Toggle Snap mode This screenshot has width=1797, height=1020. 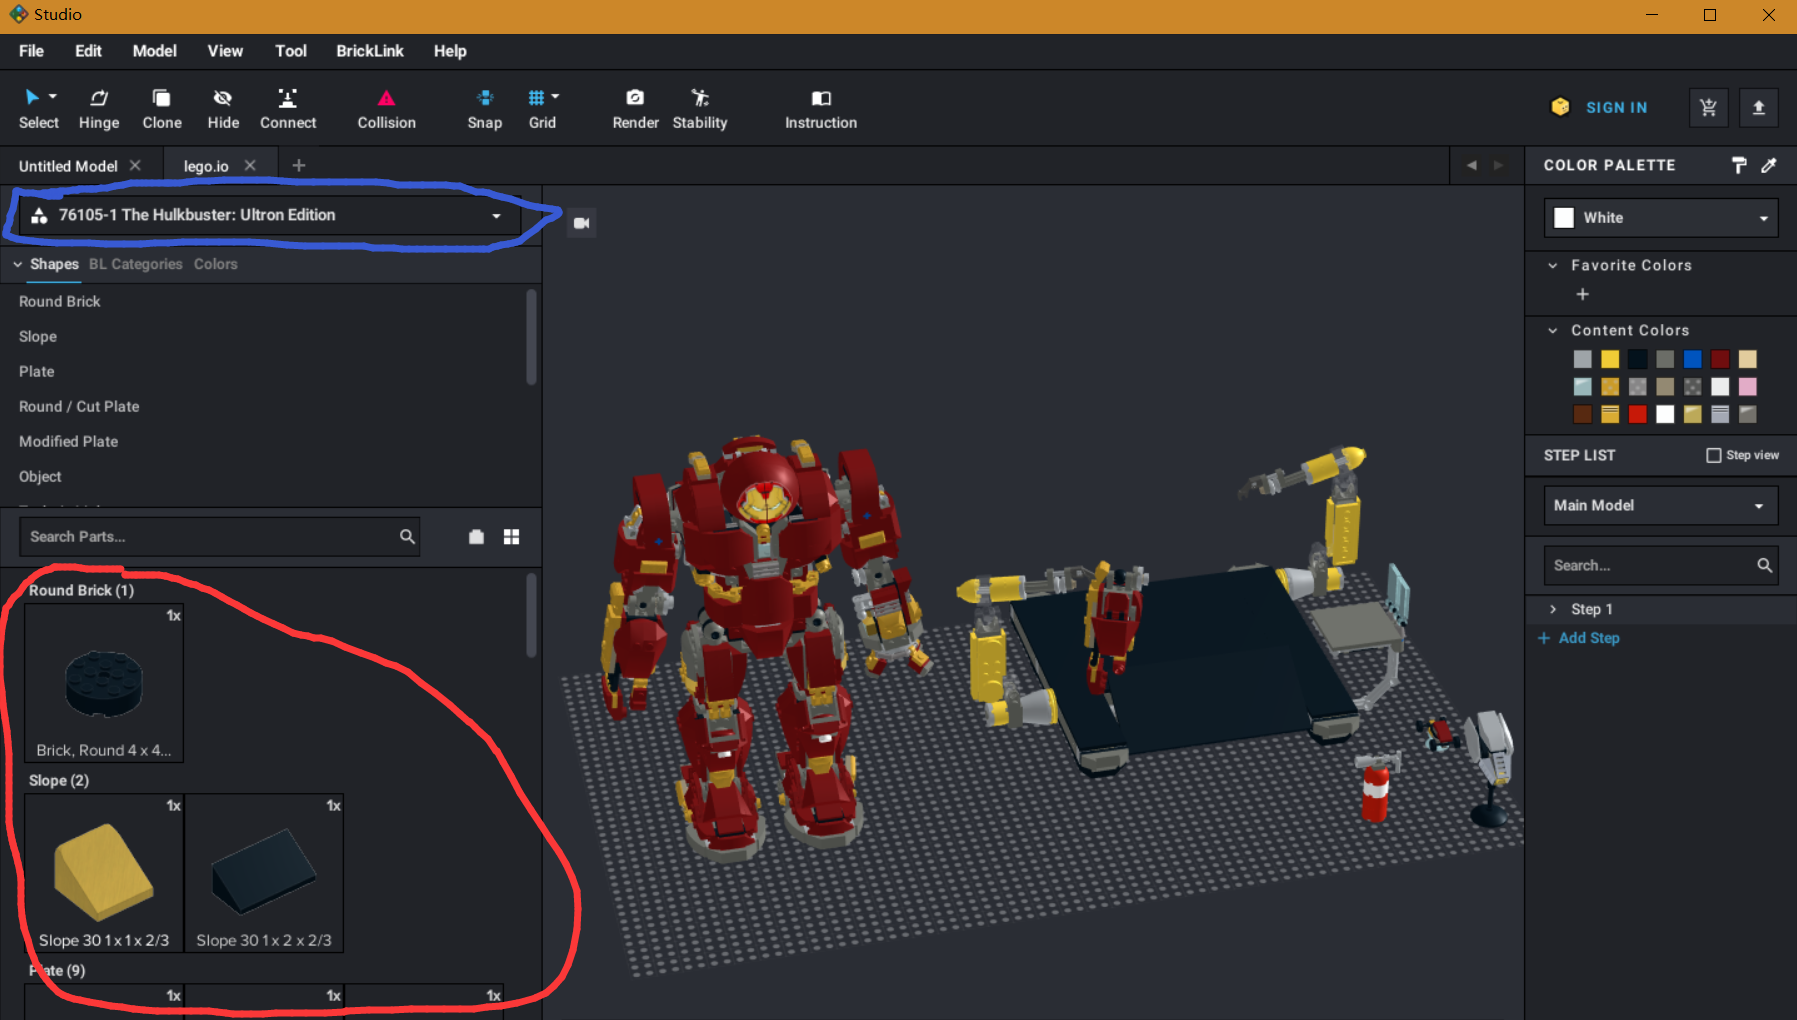click(x=485, y=108)
